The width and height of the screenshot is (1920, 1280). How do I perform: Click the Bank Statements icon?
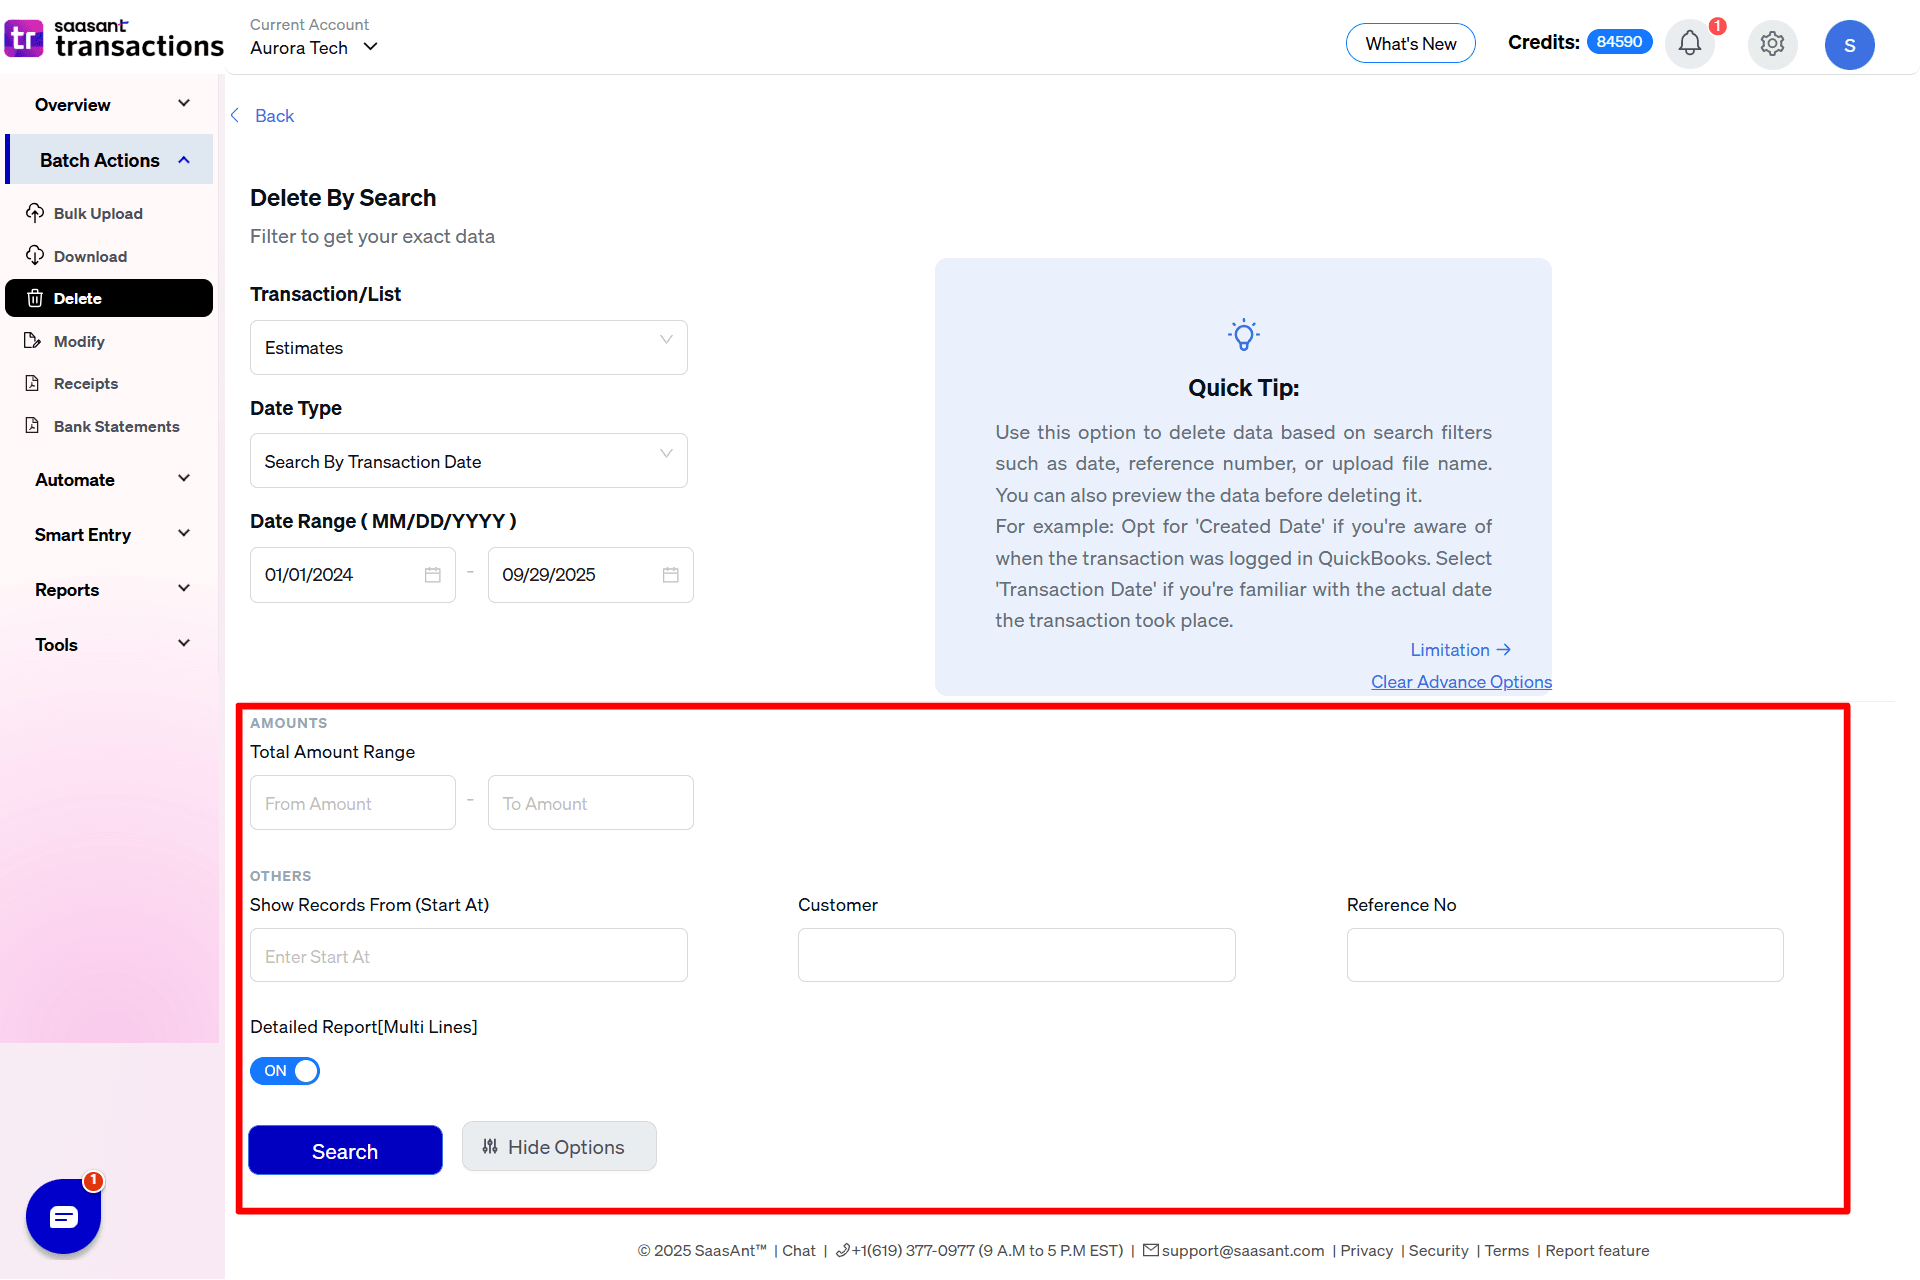33,426
